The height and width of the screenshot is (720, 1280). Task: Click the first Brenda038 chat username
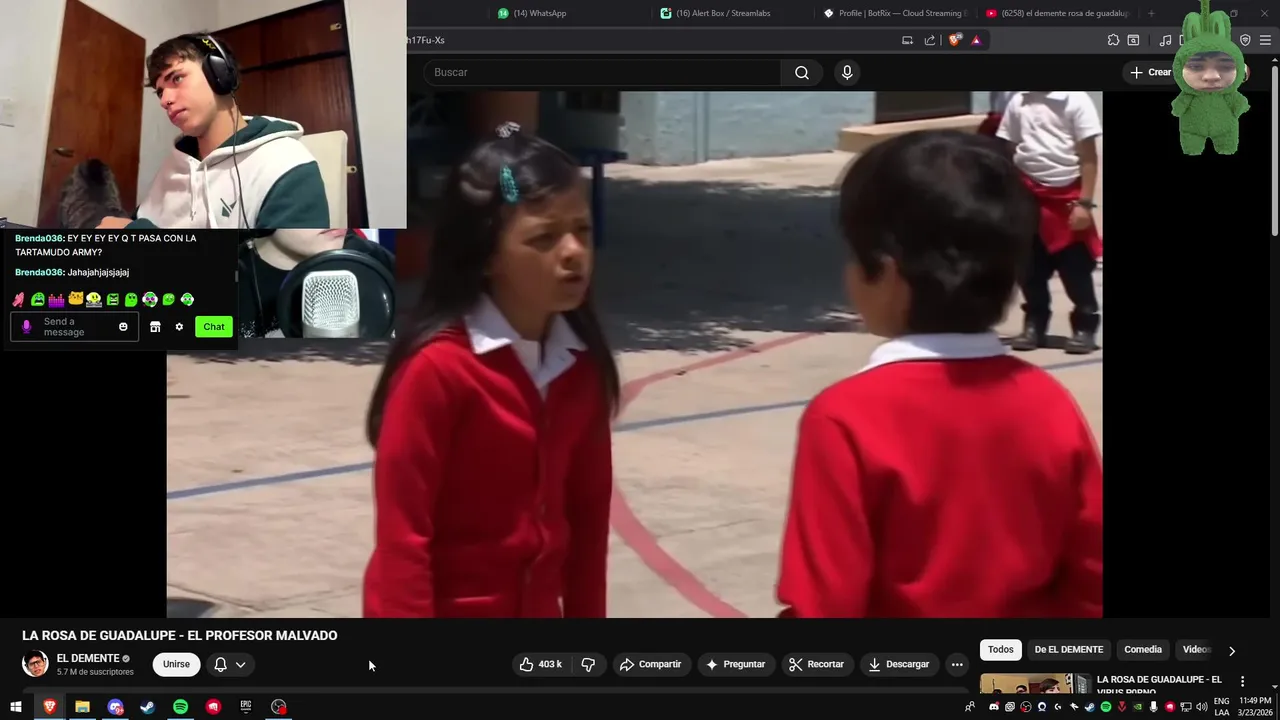(39, 239)
